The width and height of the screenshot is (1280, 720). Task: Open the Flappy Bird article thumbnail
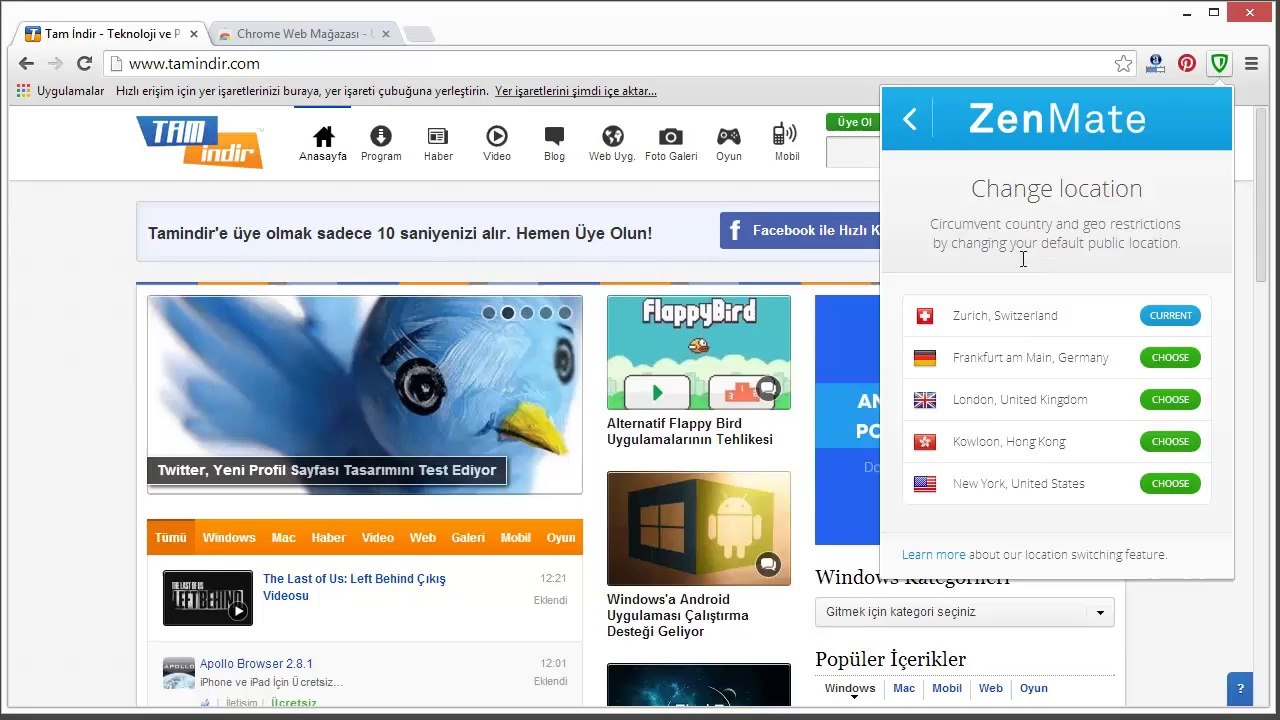point(699,353)
